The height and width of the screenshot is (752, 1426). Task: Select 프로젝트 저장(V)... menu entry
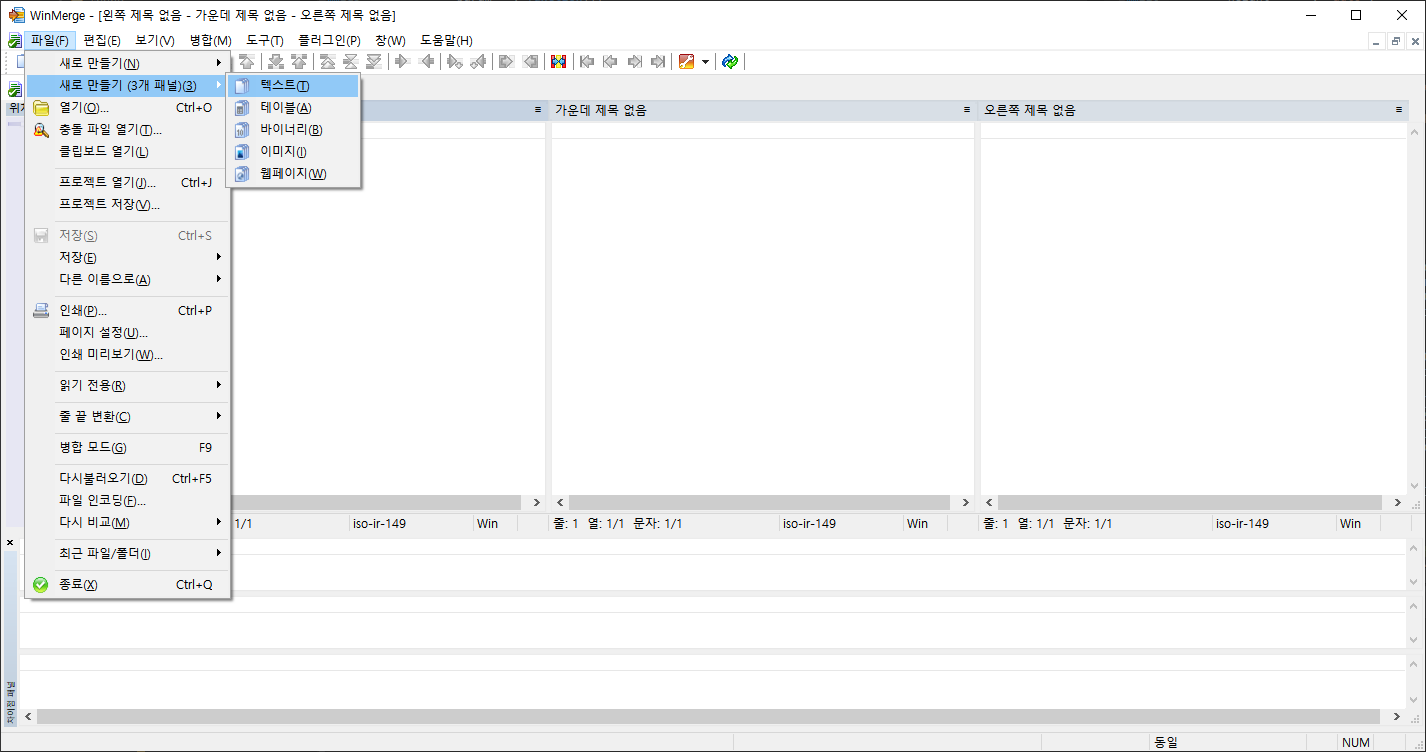click(x=128, y=205)
